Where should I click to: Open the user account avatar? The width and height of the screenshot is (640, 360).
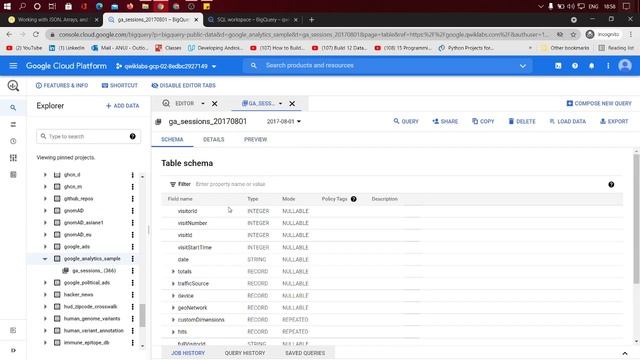[x=625, y=65]
